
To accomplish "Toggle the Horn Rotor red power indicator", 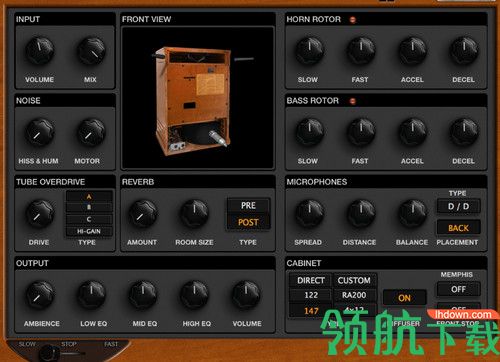I will tap(353, 20).
